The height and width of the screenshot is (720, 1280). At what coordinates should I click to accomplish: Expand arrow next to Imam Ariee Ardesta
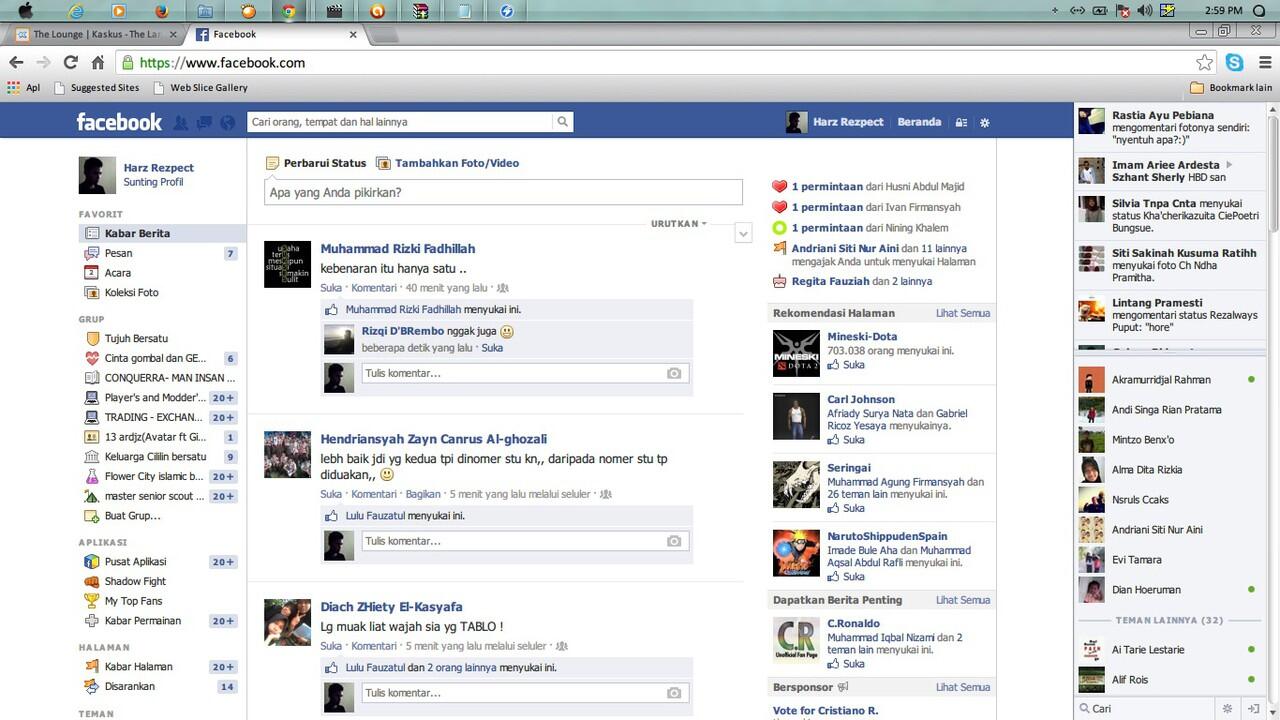(1229, 165)
